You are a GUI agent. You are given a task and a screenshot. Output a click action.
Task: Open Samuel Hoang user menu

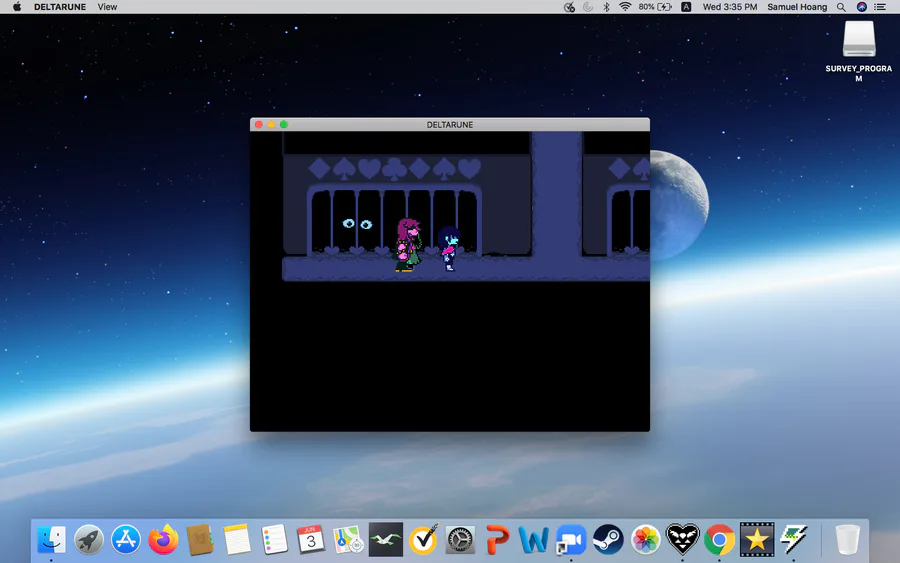[x=797, y=7]
